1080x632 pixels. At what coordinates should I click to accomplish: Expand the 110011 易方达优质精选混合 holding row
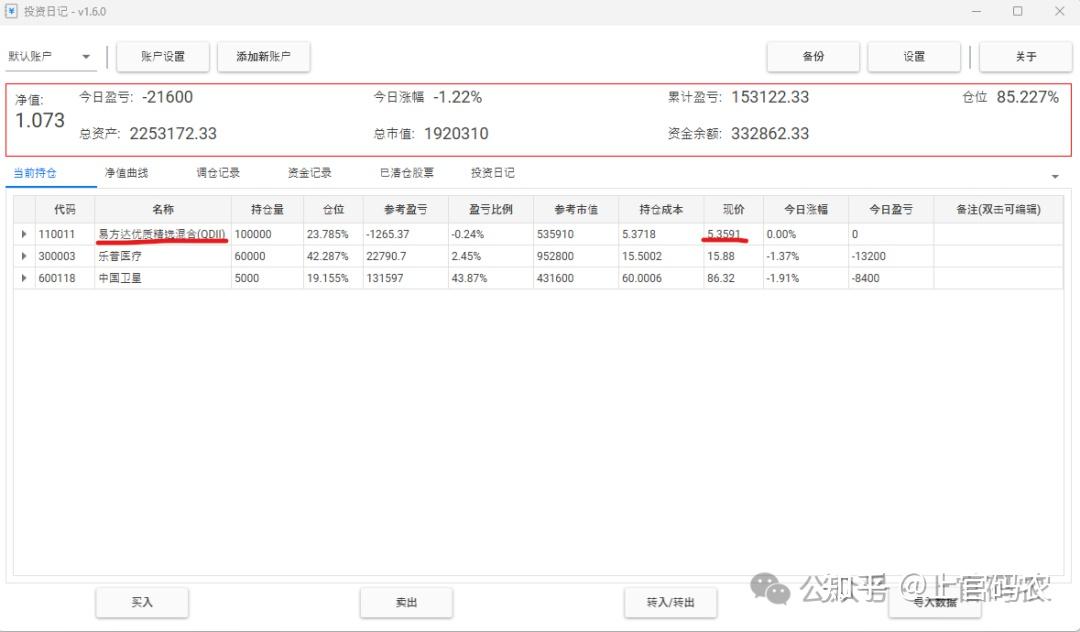25,233
